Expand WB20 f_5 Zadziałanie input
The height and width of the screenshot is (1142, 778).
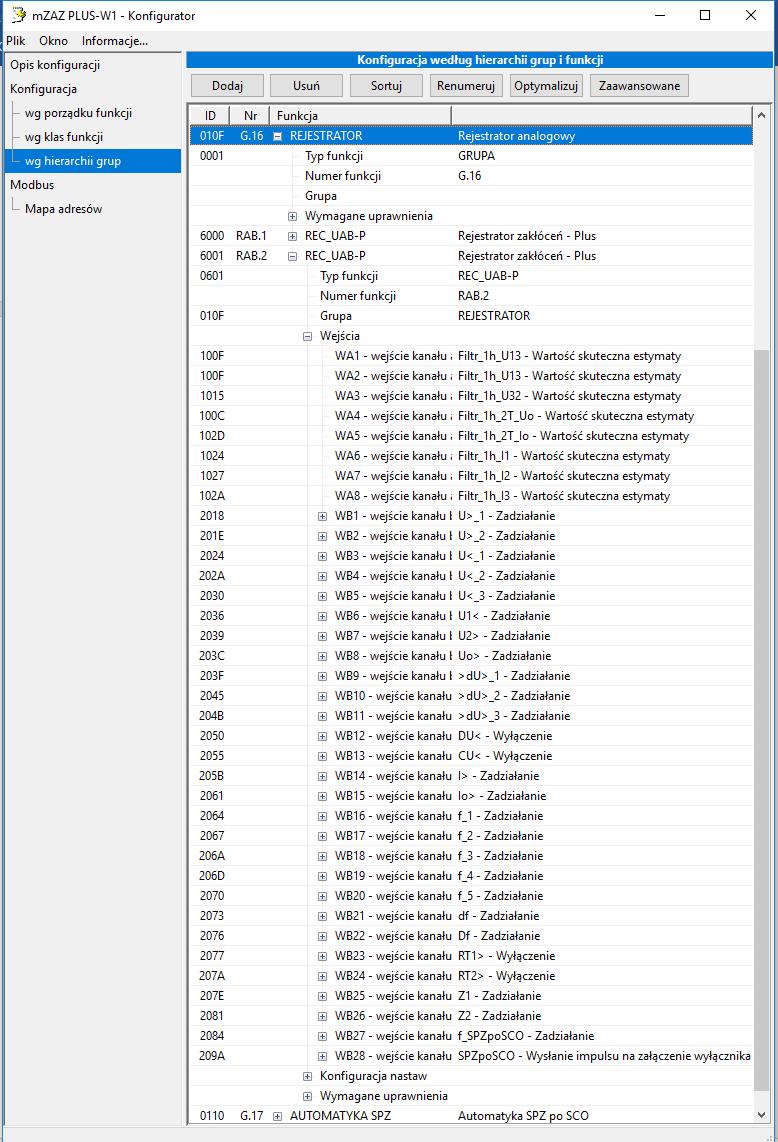click(322, 897)
